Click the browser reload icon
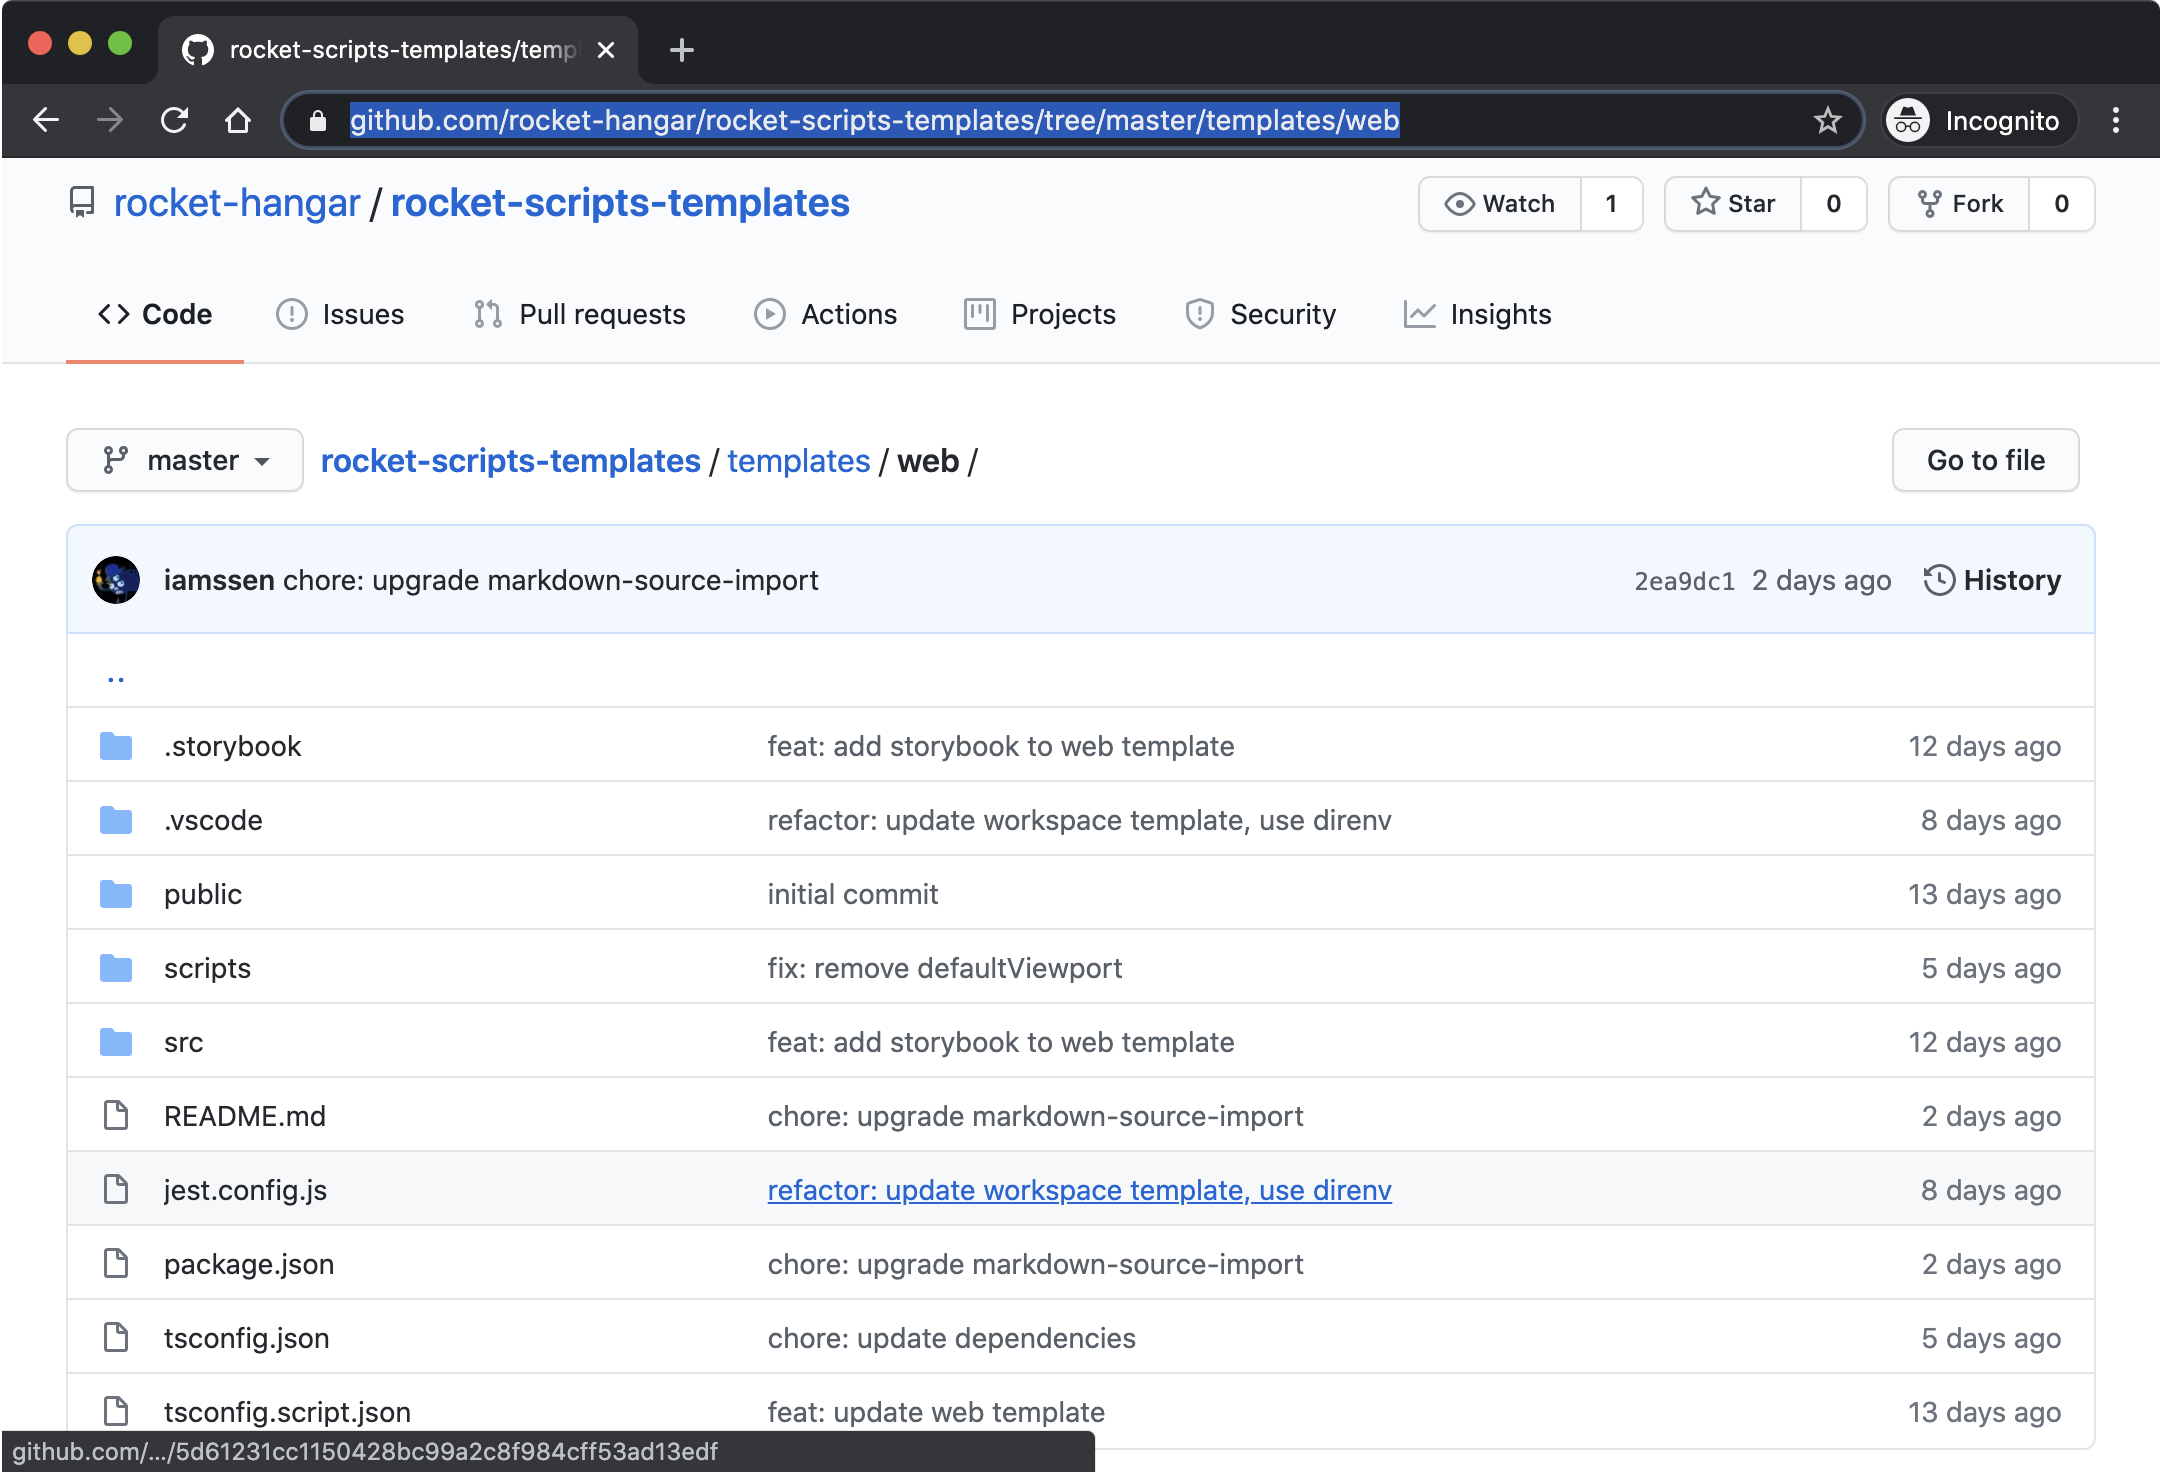 point(175,121)
